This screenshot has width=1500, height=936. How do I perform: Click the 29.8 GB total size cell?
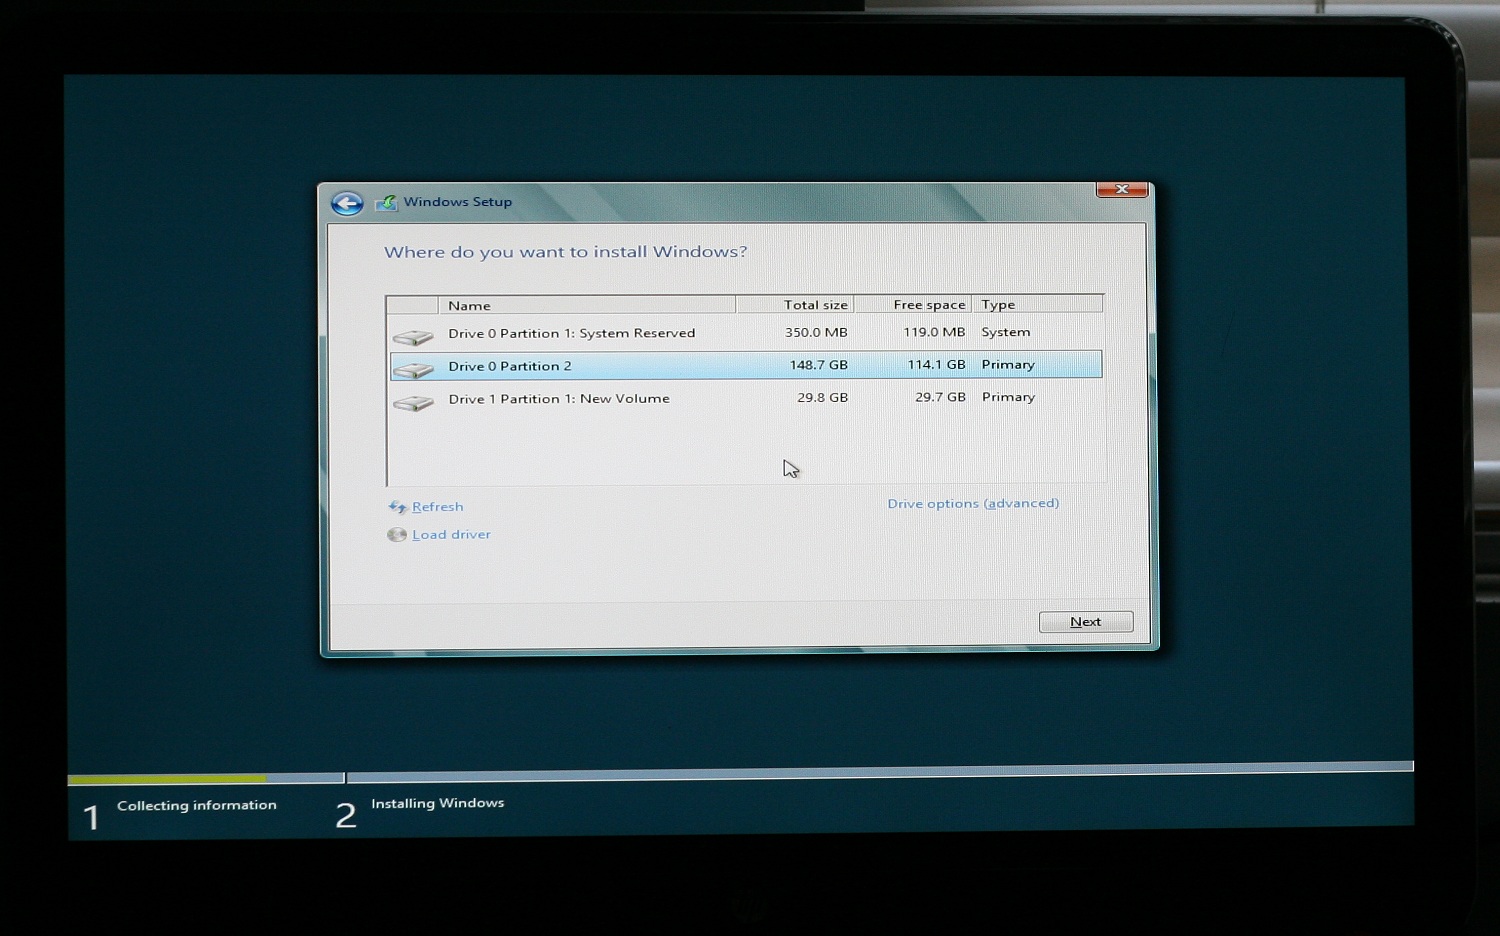[822, 397]
